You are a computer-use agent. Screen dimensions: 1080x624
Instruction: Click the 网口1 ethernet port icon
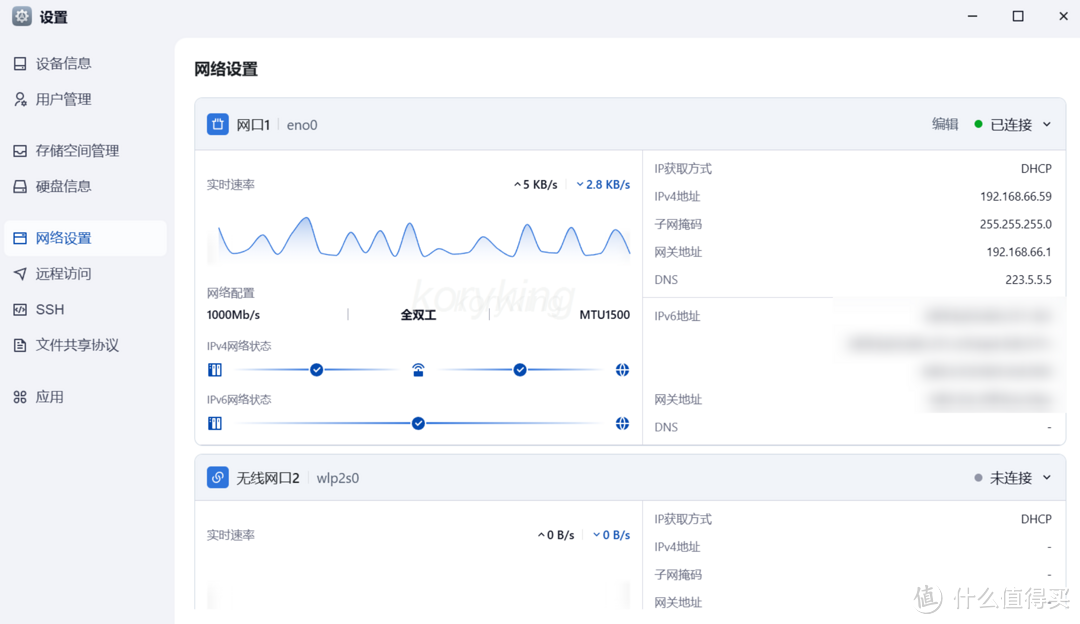point(218,124)
